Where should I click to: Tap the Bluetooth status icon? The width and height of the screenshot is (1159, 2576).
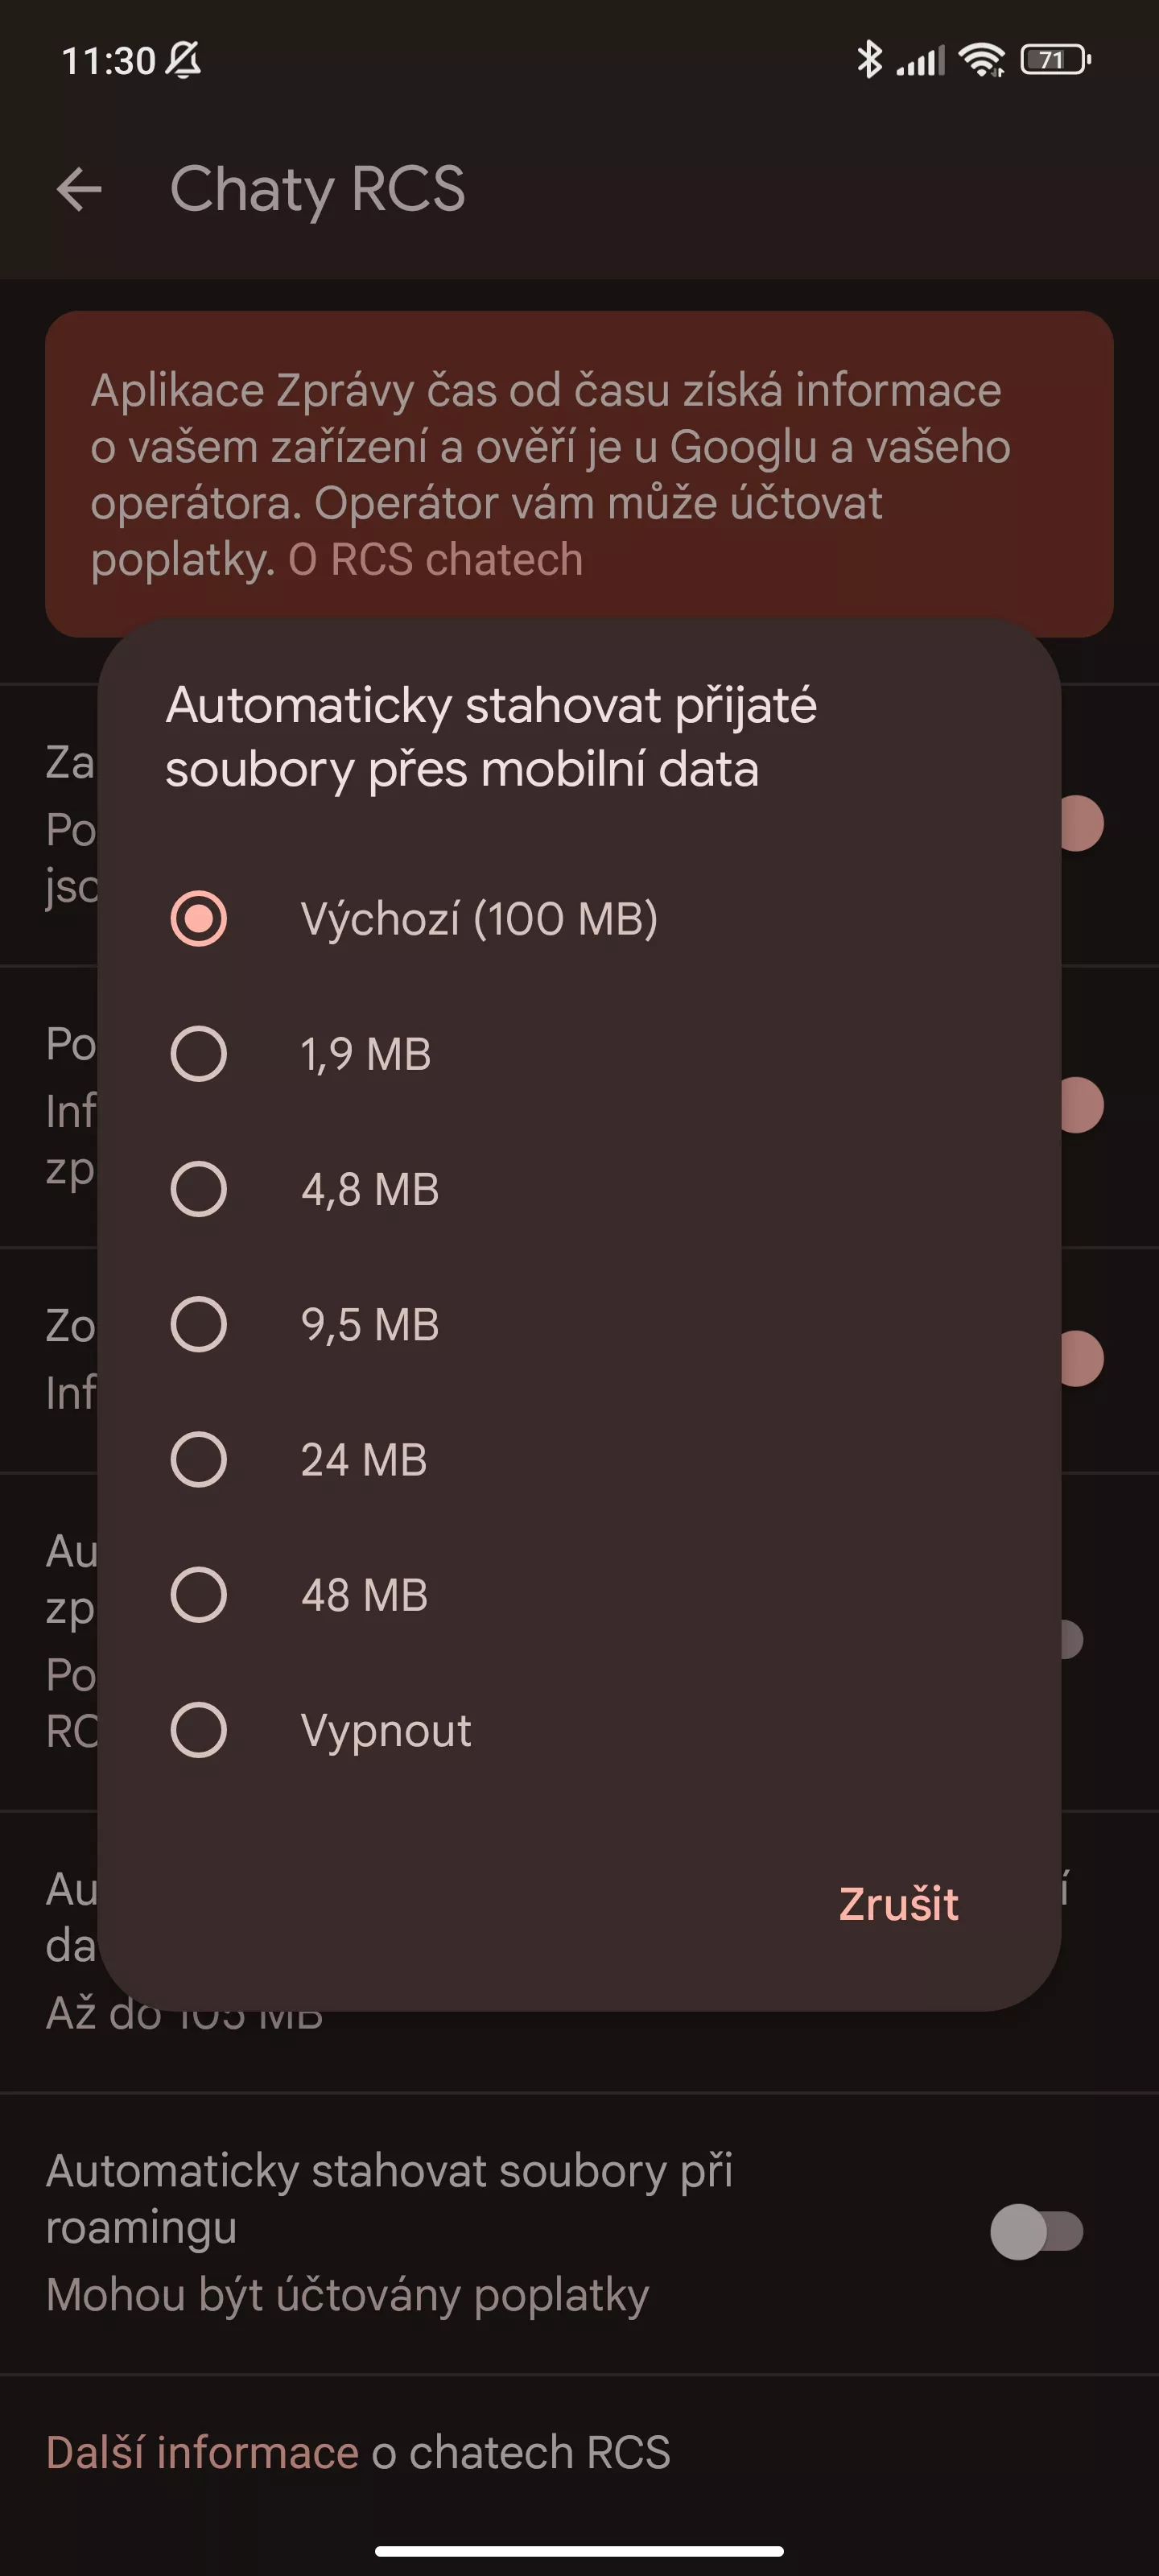click(869, 60)
